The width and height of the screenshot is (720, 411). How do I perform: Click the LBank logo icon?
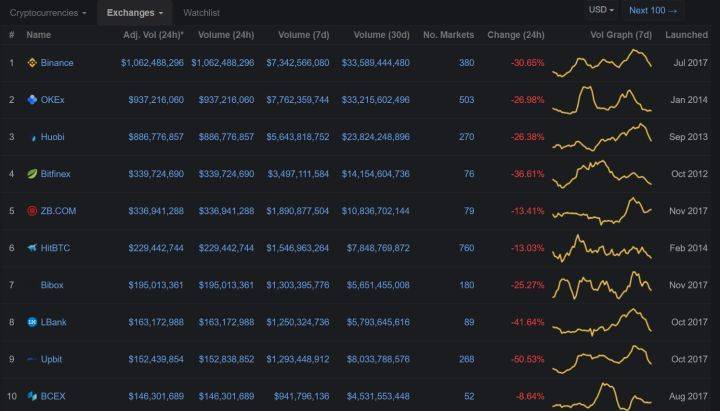pyautogui.click(x=32, y=322)
